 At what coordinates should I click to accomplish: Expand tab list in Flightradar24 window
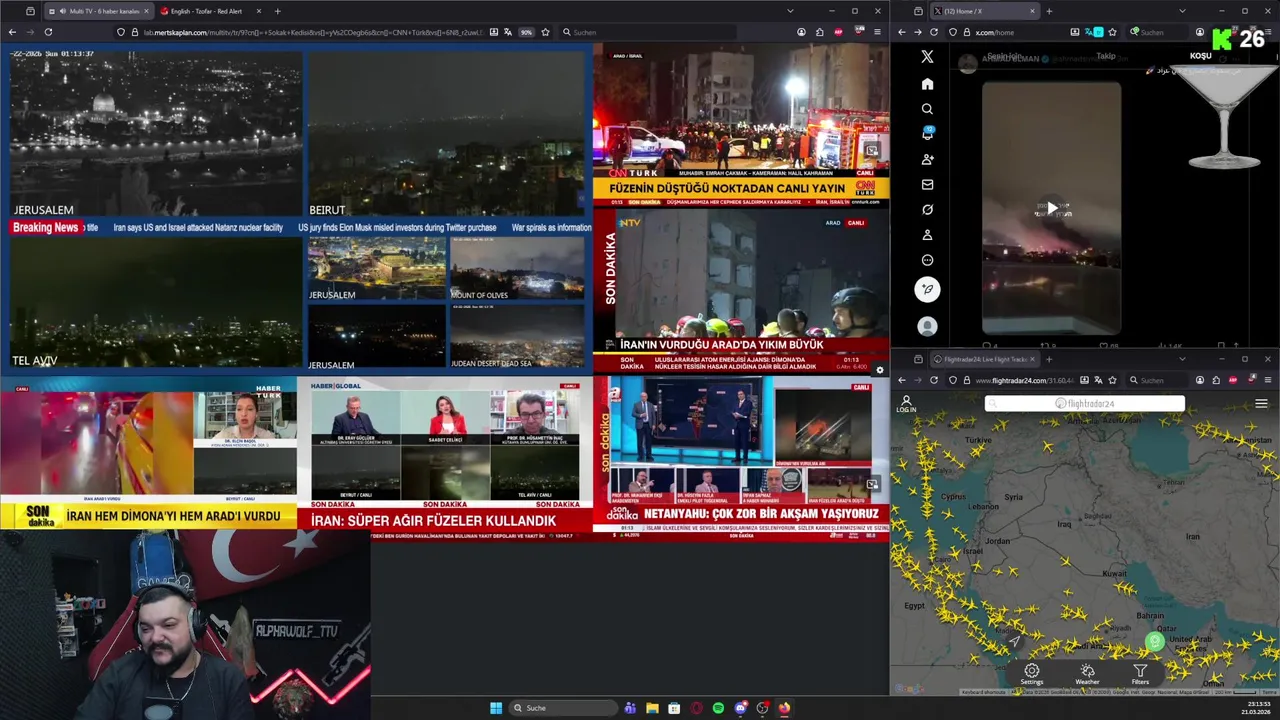coord(1182,359)
